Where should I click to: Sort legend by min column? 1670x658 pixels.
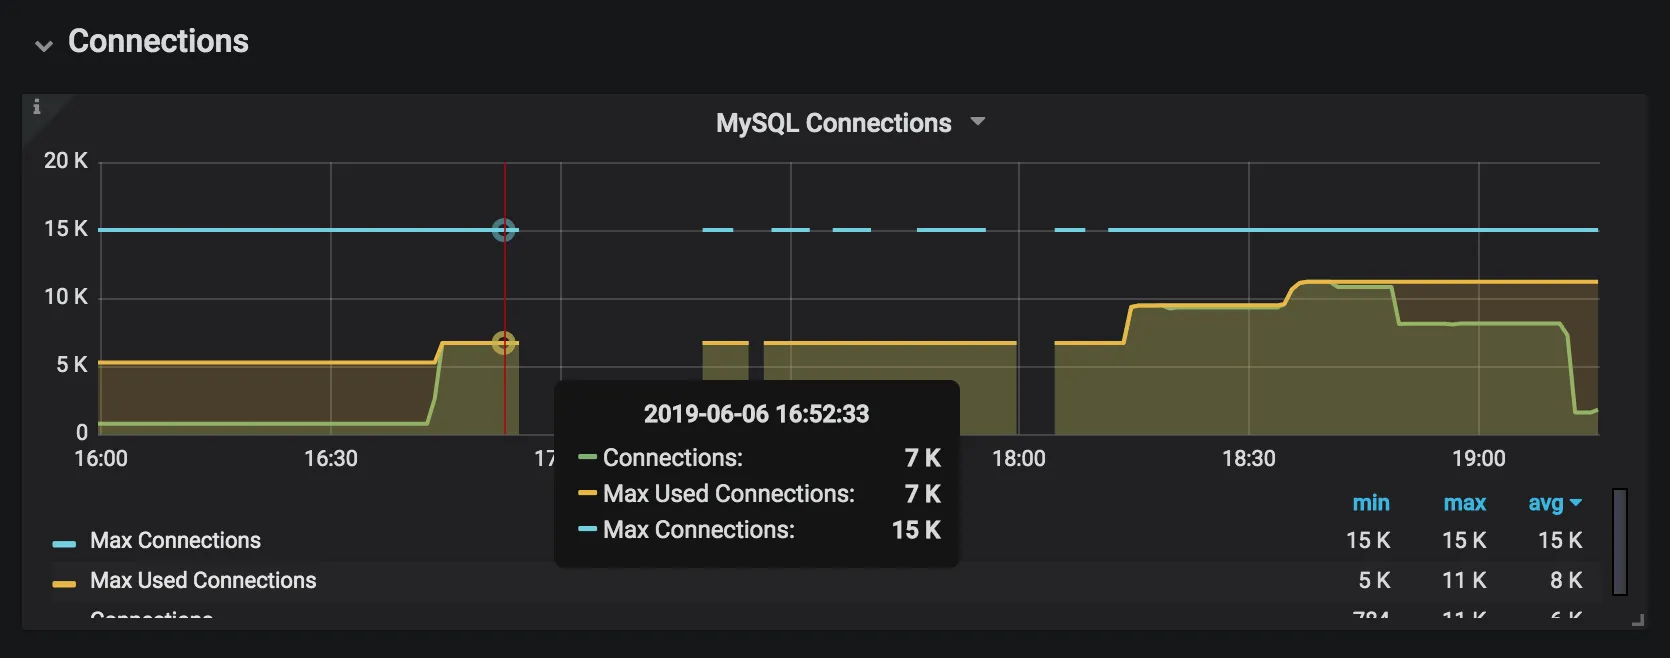(x=1371, y=503)
